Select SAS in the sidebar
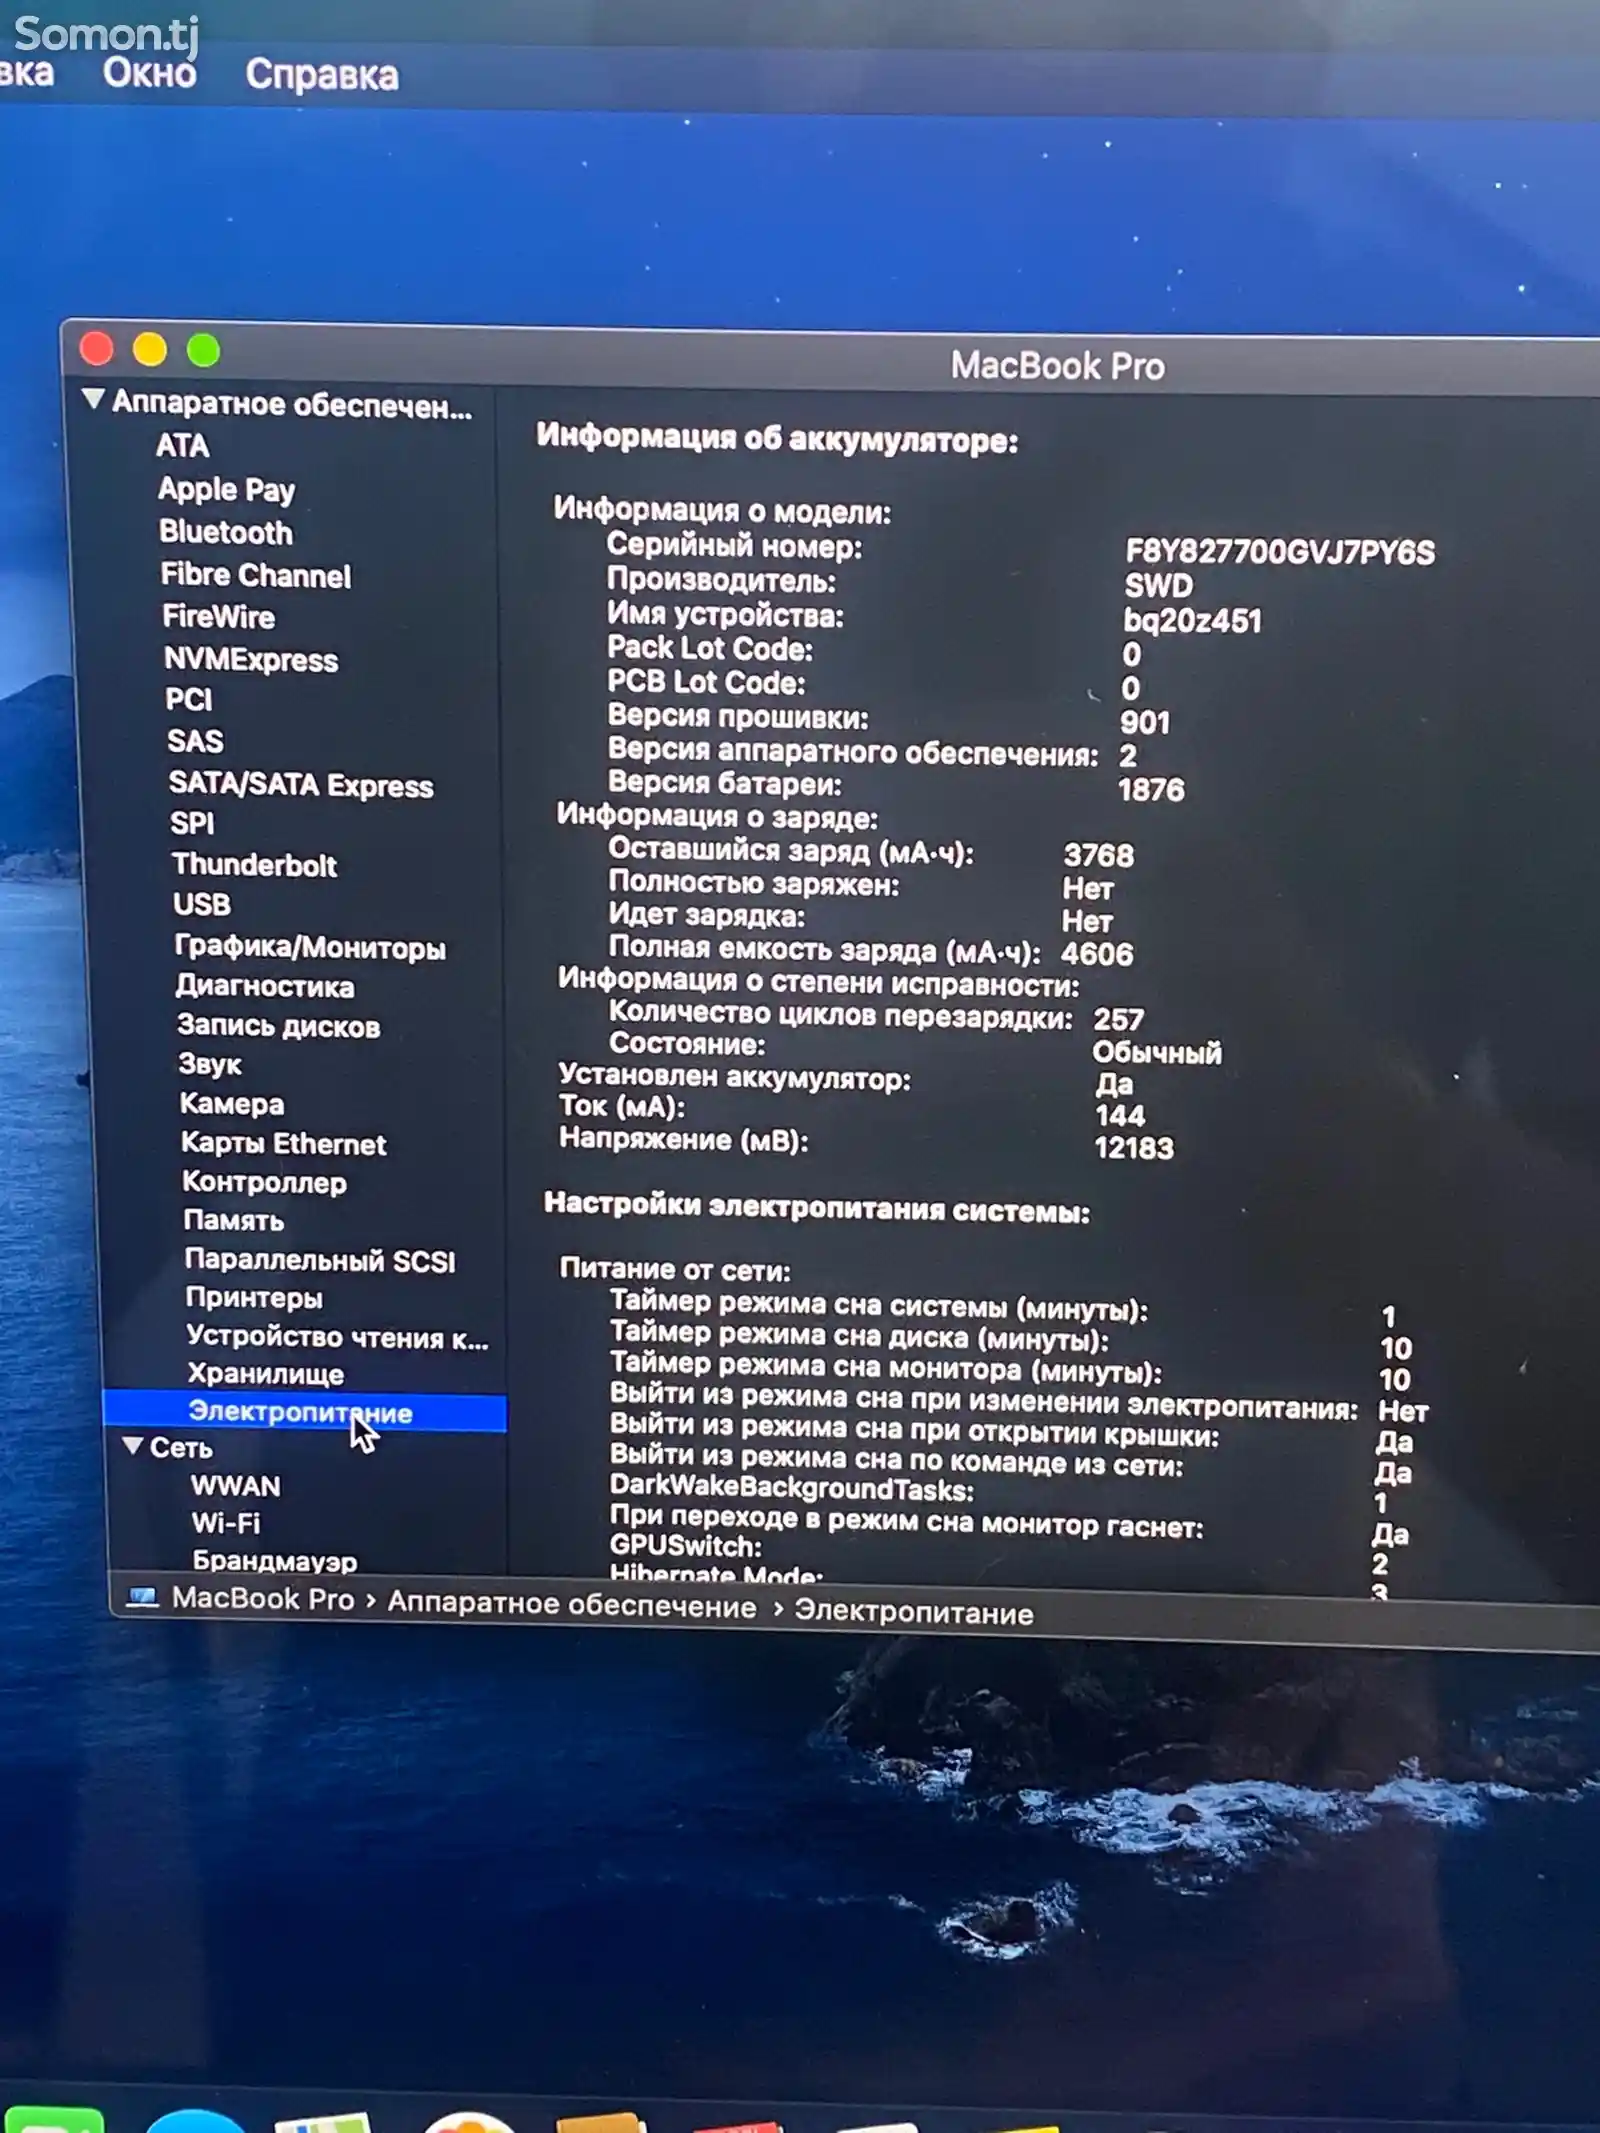The image size is (1600, 2133). (195, 741)
